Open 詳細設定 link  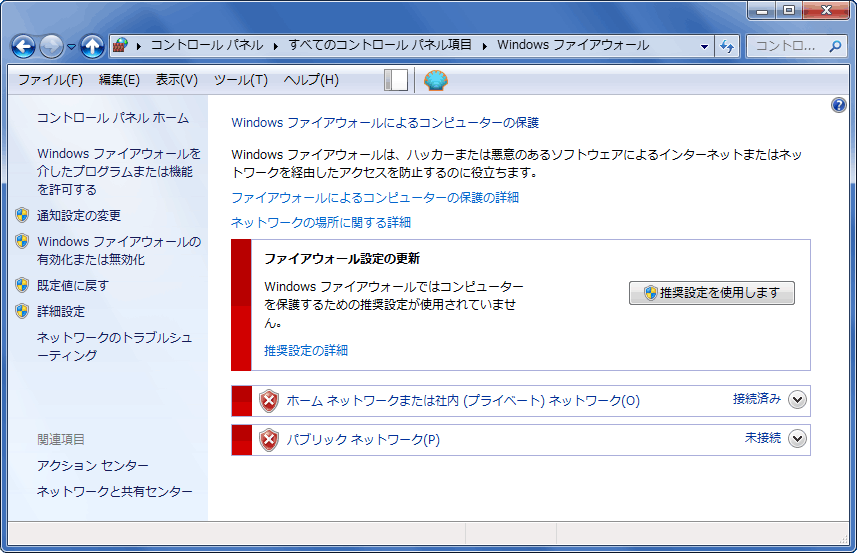[61, 311]
